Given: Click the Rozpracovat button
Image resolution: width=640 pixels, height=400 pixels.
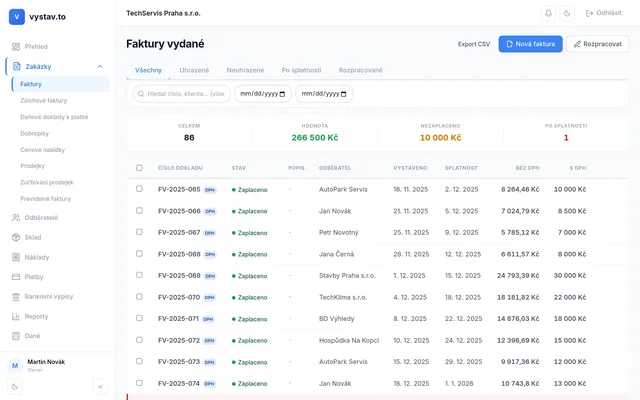Looking at the screenshot, I should [x=598, y=44].
